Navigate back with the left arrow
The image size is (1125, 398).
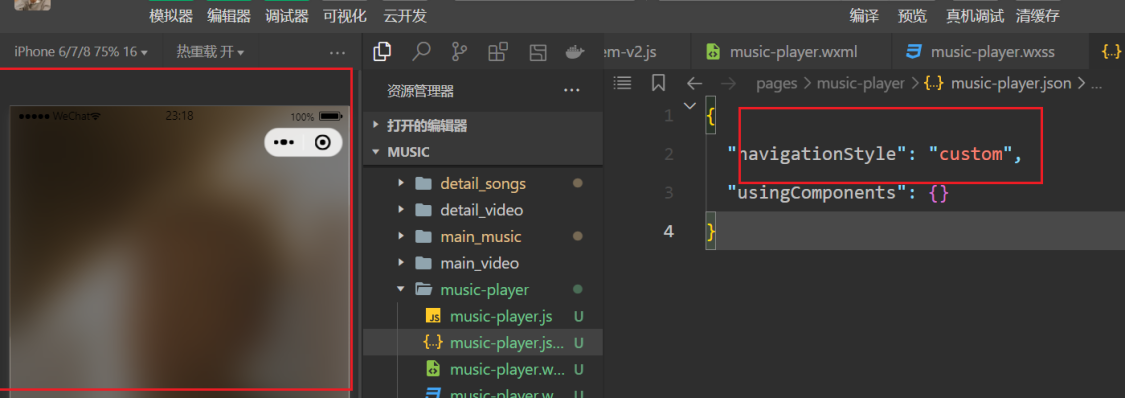[694, 83]
